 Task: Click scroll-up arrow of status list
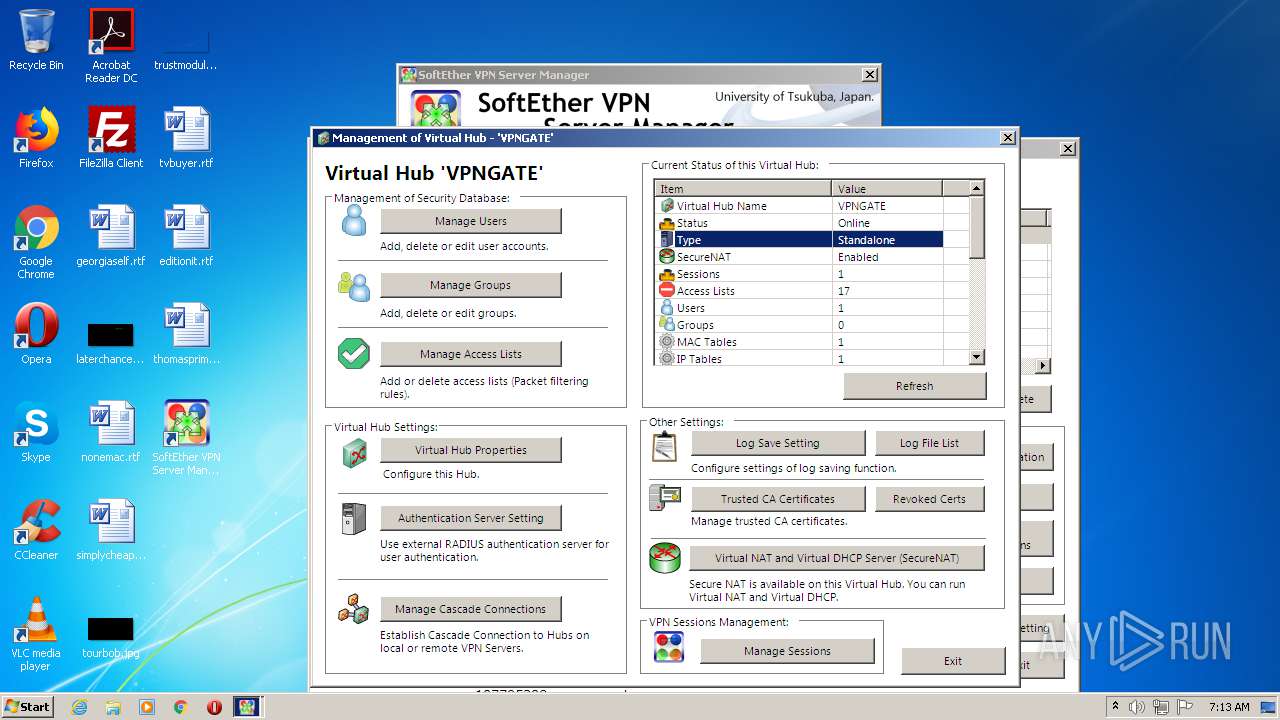[977, 188]
